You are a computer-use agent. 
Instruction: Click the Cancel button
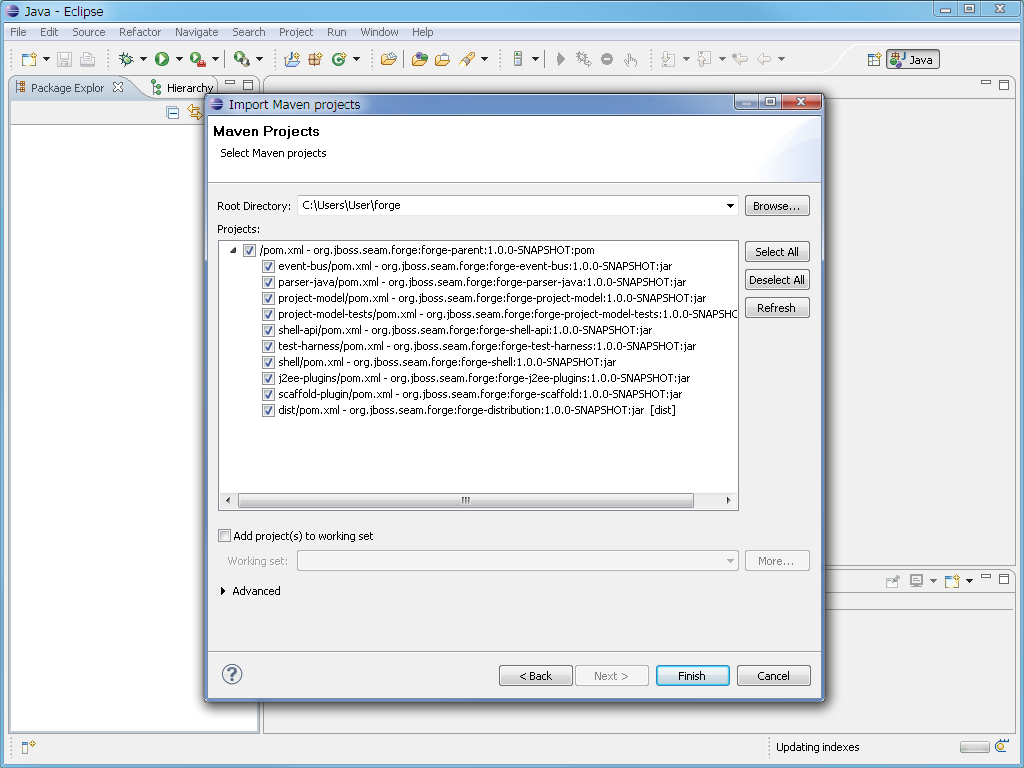pyautogui.click(x=773, y=676)
